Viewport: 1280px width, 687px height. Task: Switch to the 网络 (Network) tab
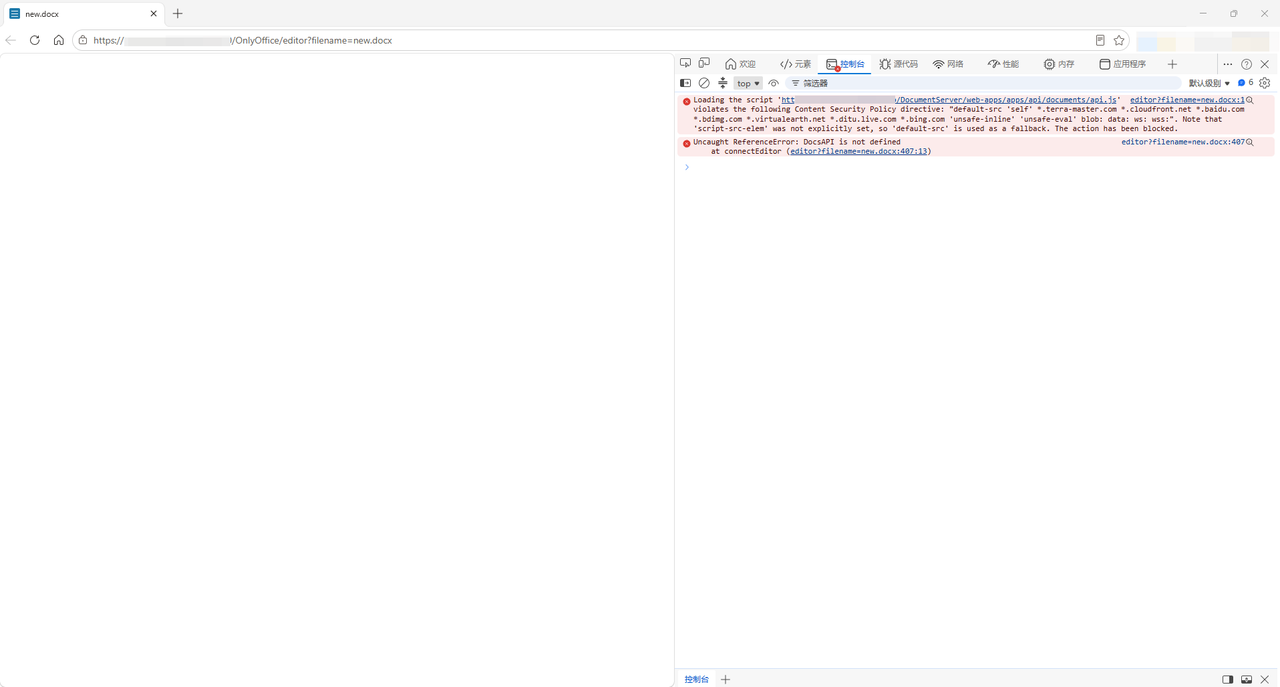tap(948, 64)
